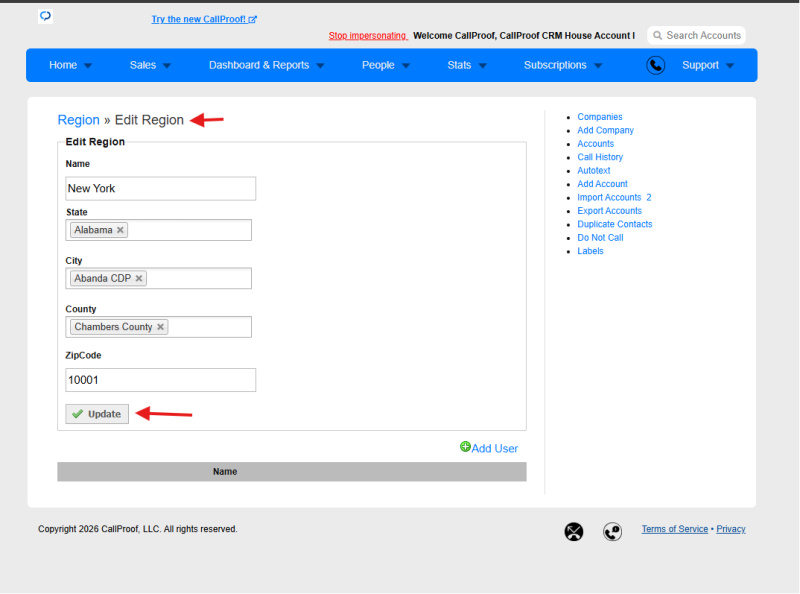Open Terms of Service link

(x=674, y=529)
